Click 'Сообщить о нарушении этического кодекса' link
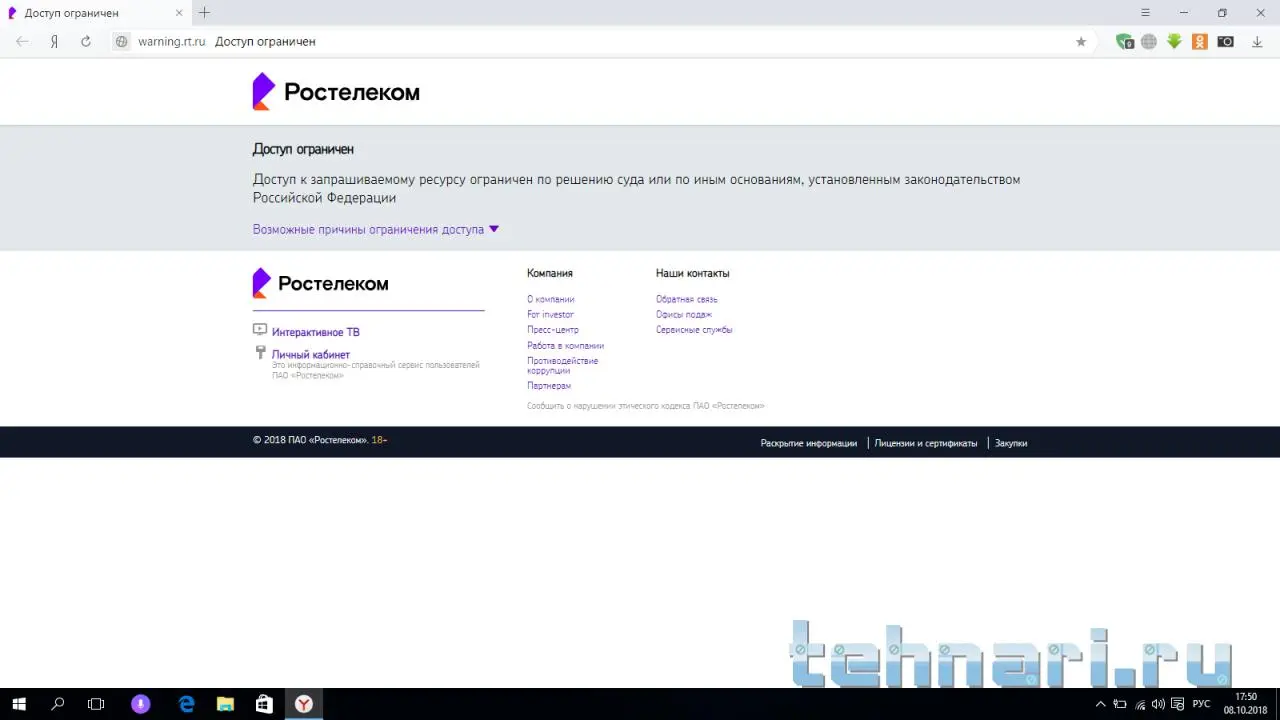Viewport: 1280px width, 720px height. 646,406
